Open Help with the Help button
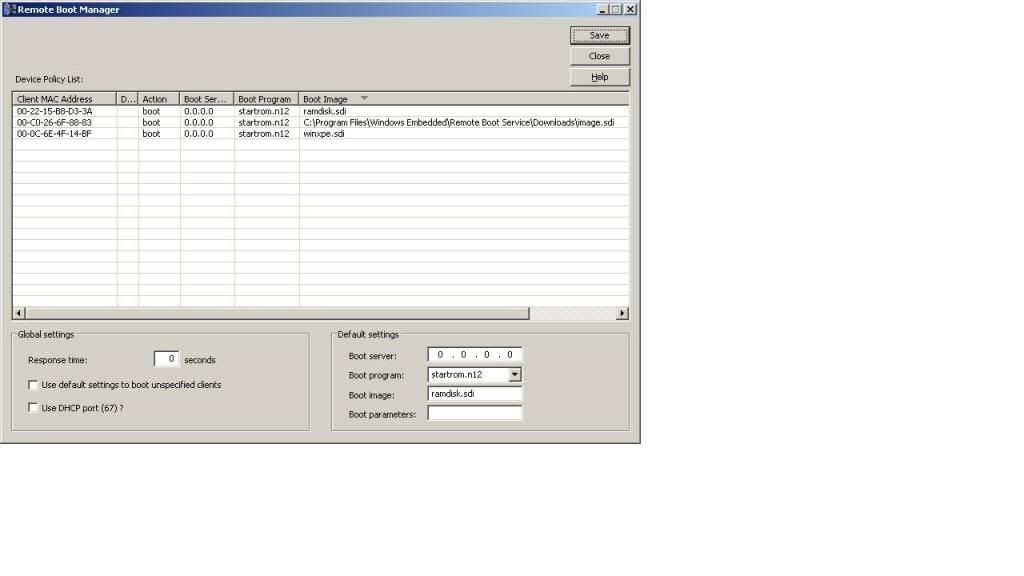 click(599, 77)
